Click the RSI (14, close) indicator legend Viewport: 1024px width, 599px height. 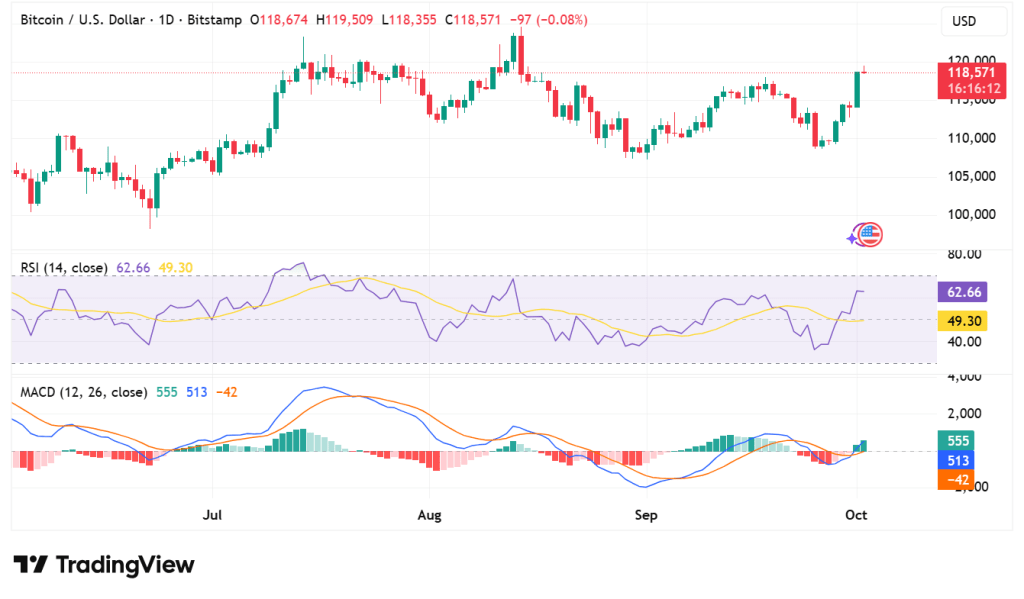64,268
